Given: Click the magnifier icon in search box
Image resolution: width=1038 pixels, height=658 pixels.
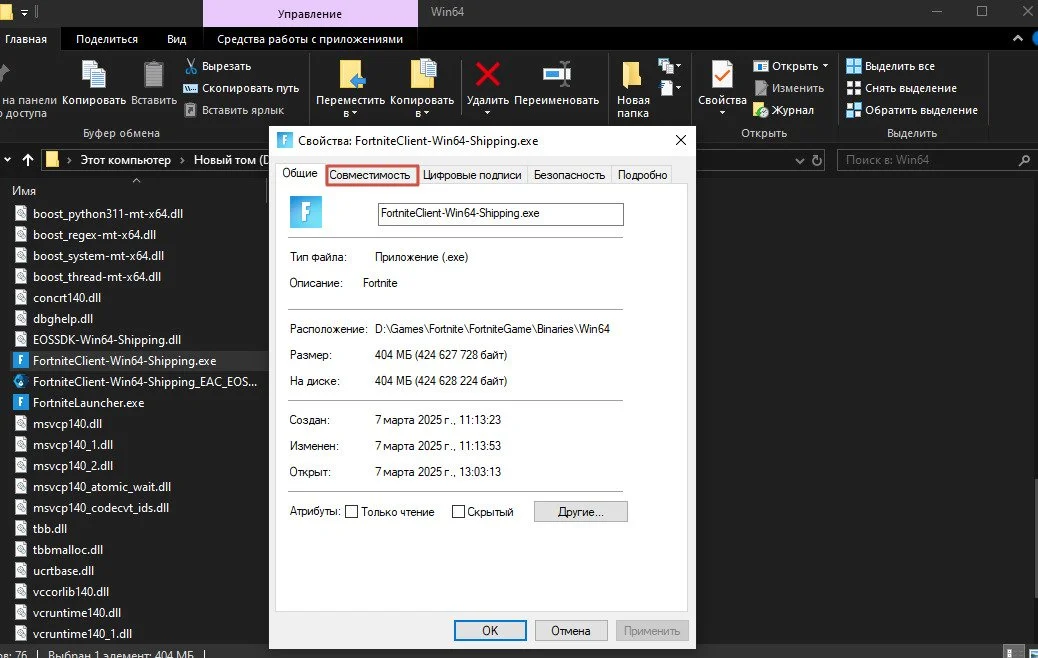Looking at the screenshot, I should tap(1024, 160).
